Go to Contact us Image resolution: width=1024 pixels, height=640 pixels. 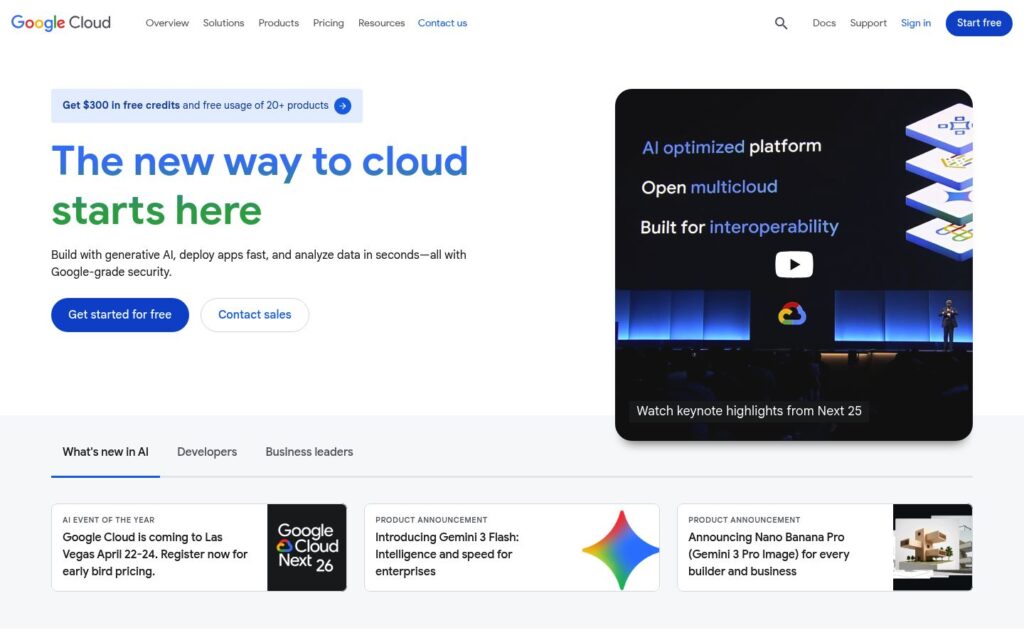(442, 23)
